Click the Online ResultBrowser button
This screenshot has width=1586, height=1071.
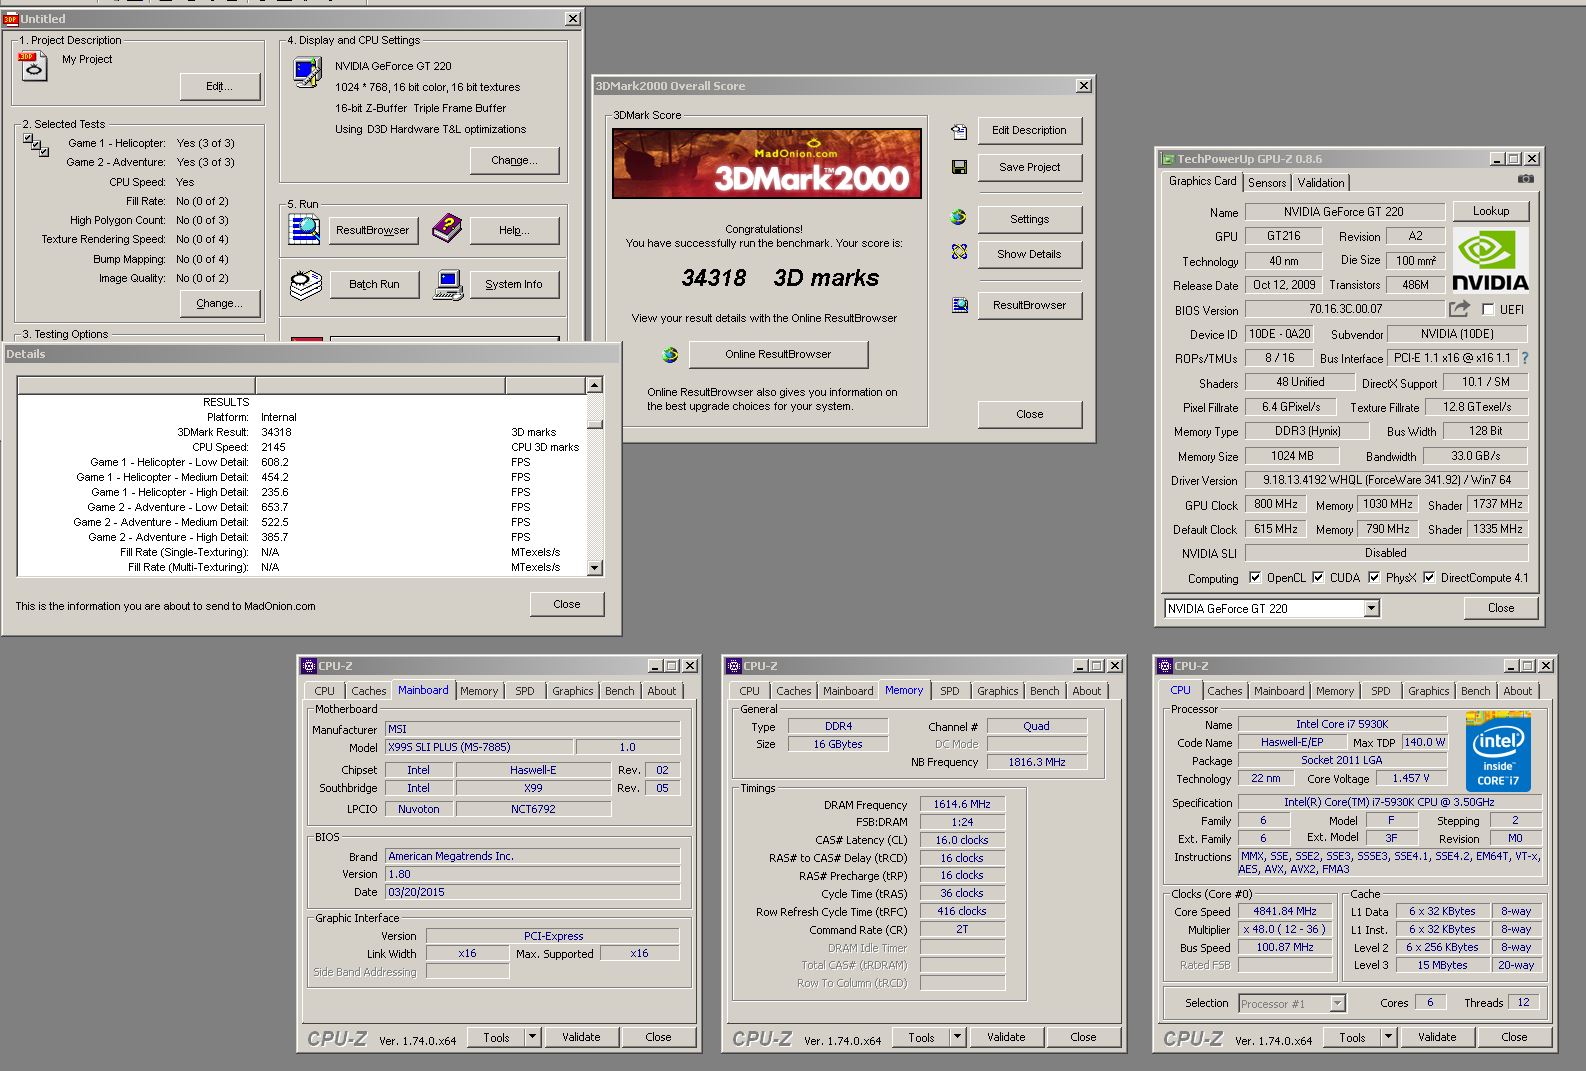pos(778,354)
